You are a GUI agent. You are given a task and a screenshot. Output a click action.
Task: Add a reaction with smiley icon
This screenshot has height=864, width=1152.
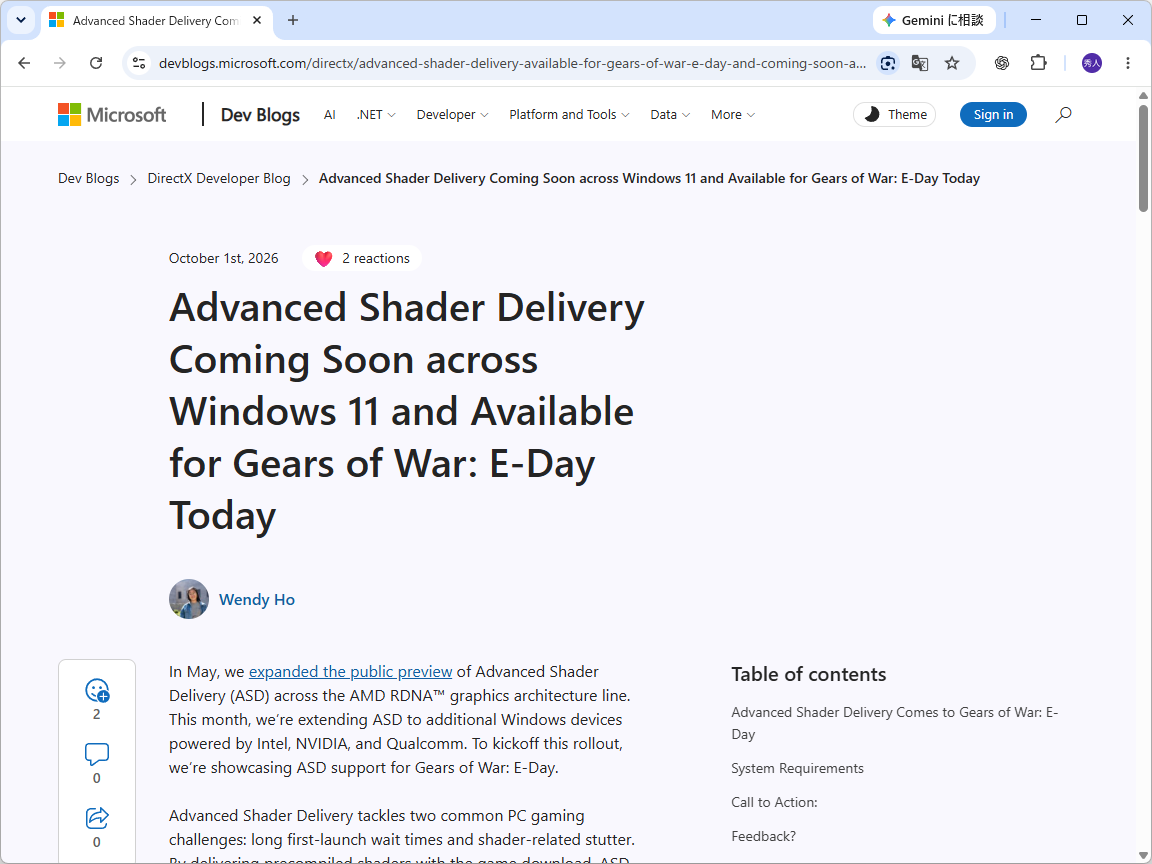coord(97,691)
